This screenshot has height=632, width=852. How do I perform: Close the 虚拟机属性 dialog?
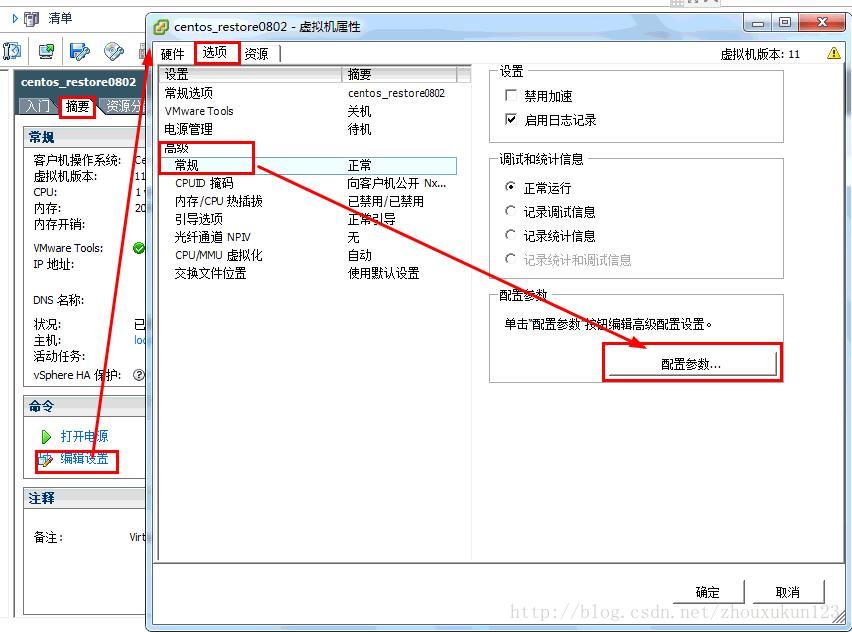click(x=822, y=23)
